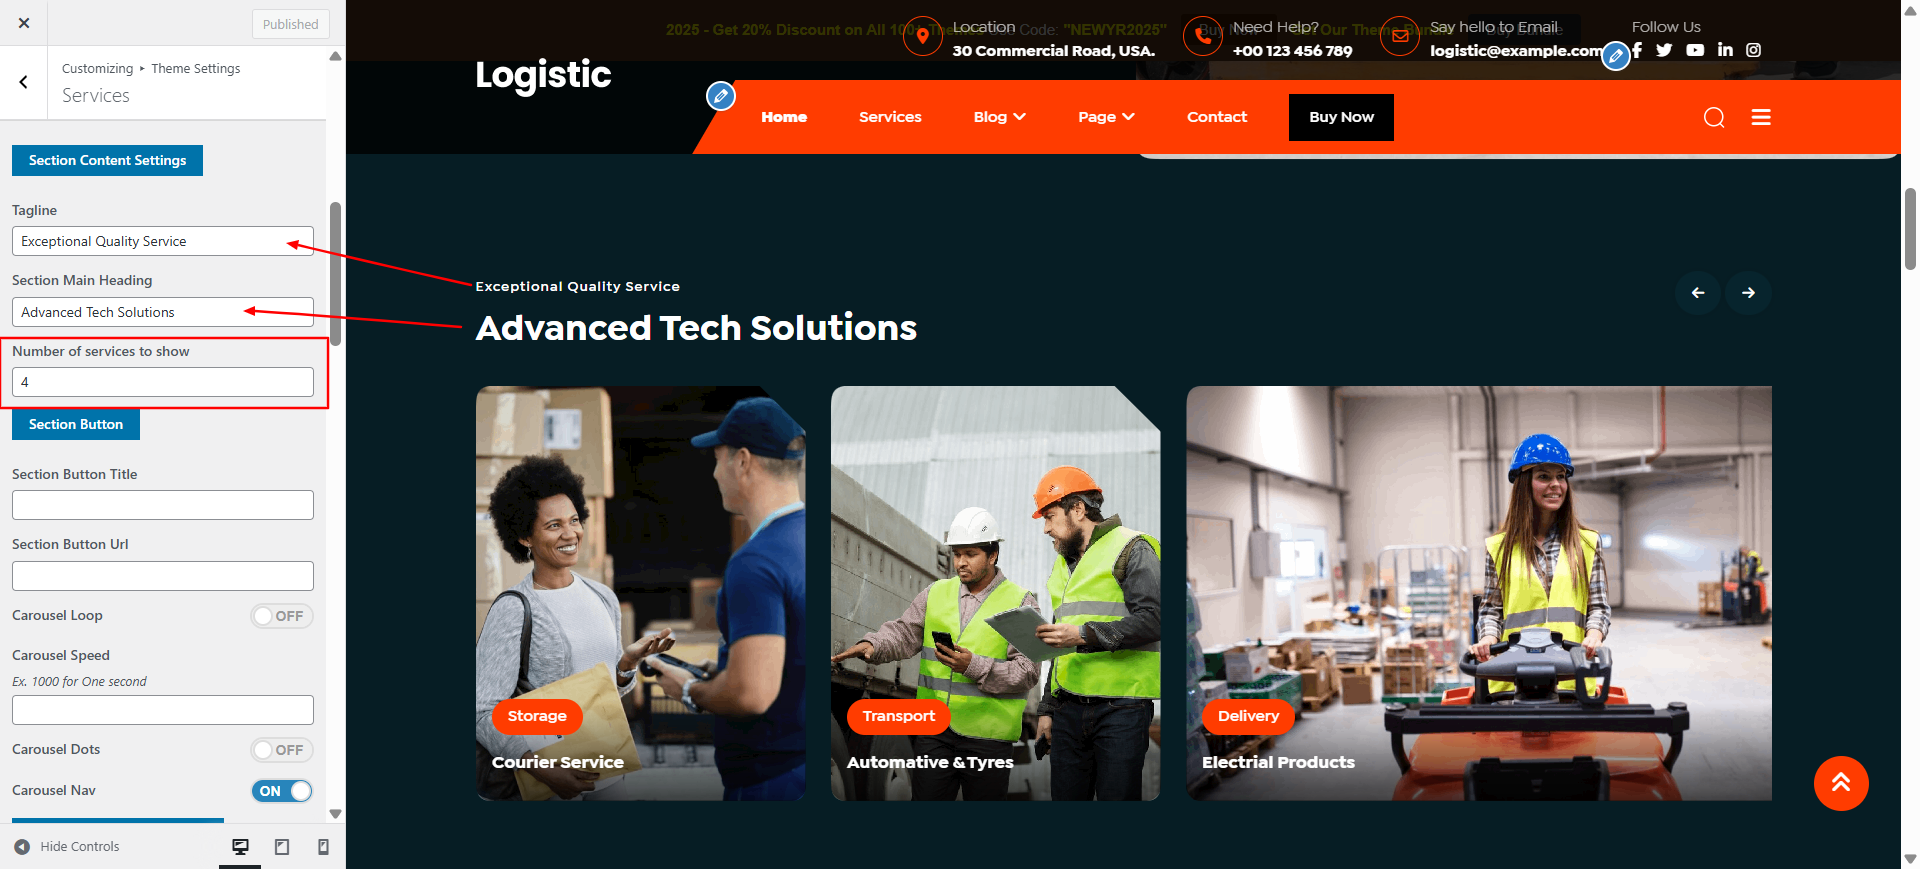Open the Contact menu item
1920x869 pixels.
pos(1217,117)
